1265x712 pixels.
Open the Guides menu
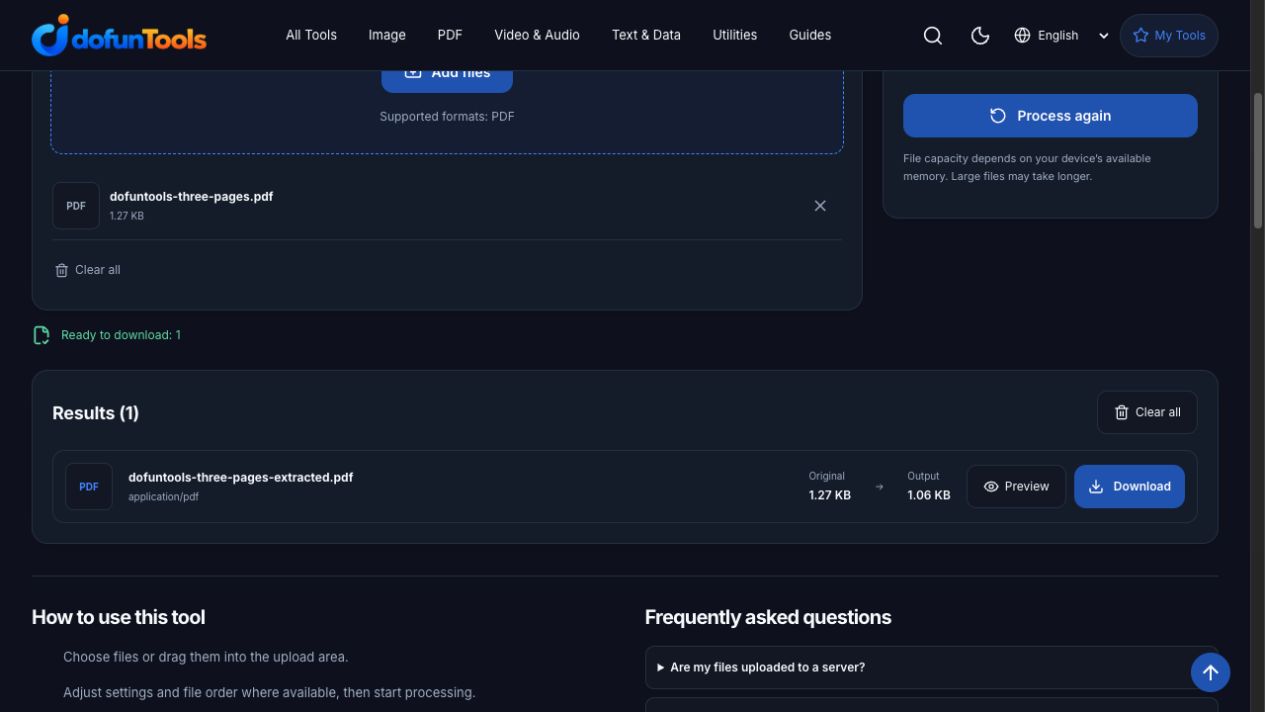tap(810, 35)
